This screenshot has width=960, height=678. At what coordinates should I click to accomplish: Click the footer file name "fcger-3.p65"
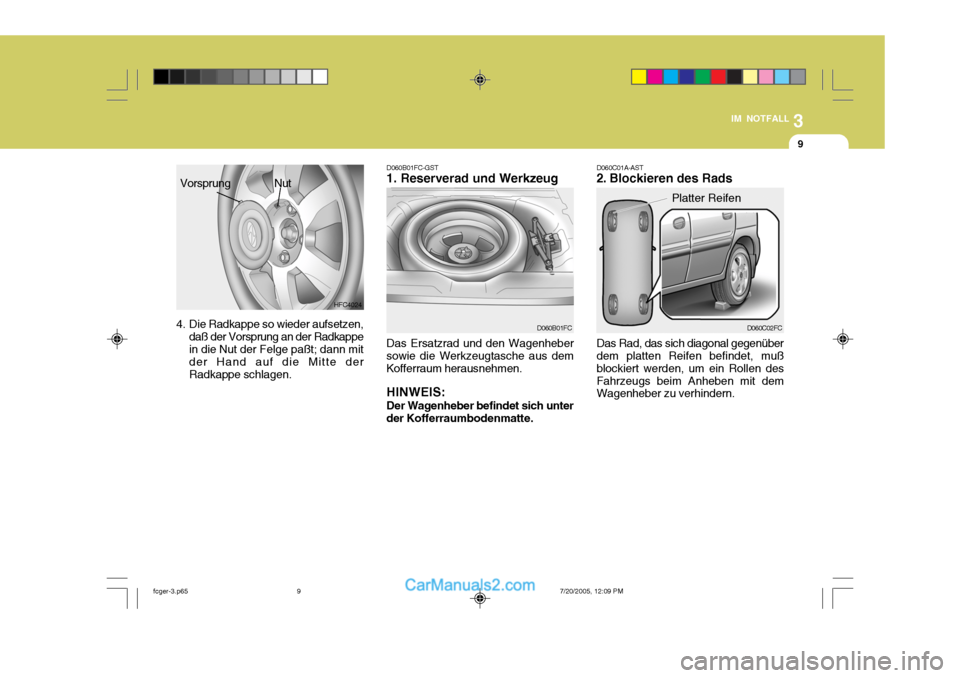[170, 592]
